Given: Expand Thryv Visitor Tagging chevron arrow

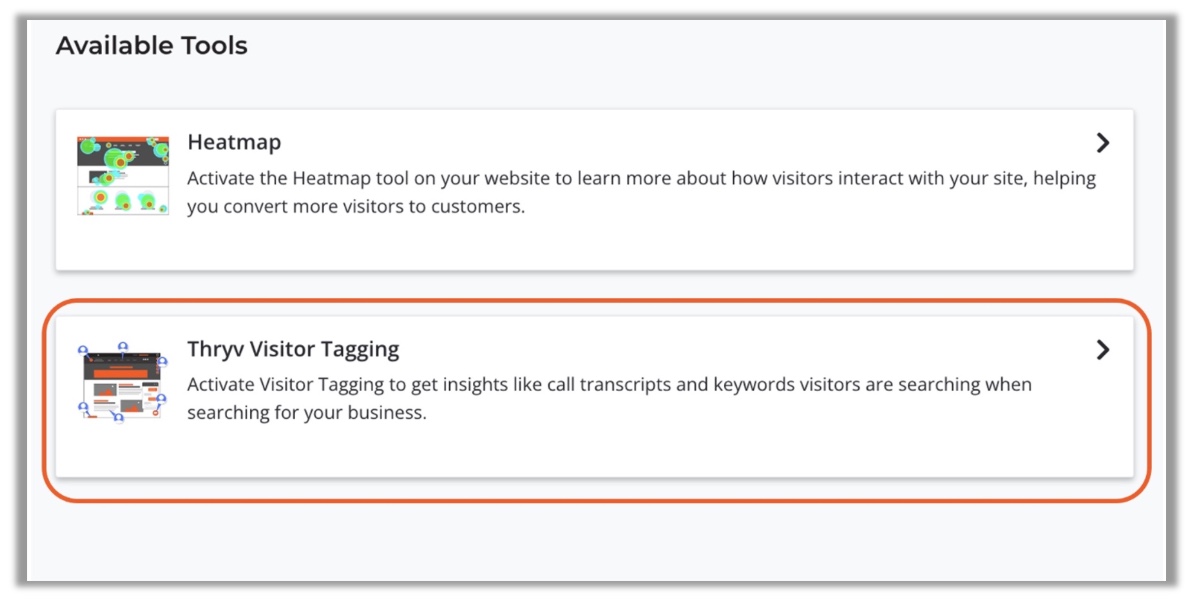Looking at the screenshot, I should 1102,350.
